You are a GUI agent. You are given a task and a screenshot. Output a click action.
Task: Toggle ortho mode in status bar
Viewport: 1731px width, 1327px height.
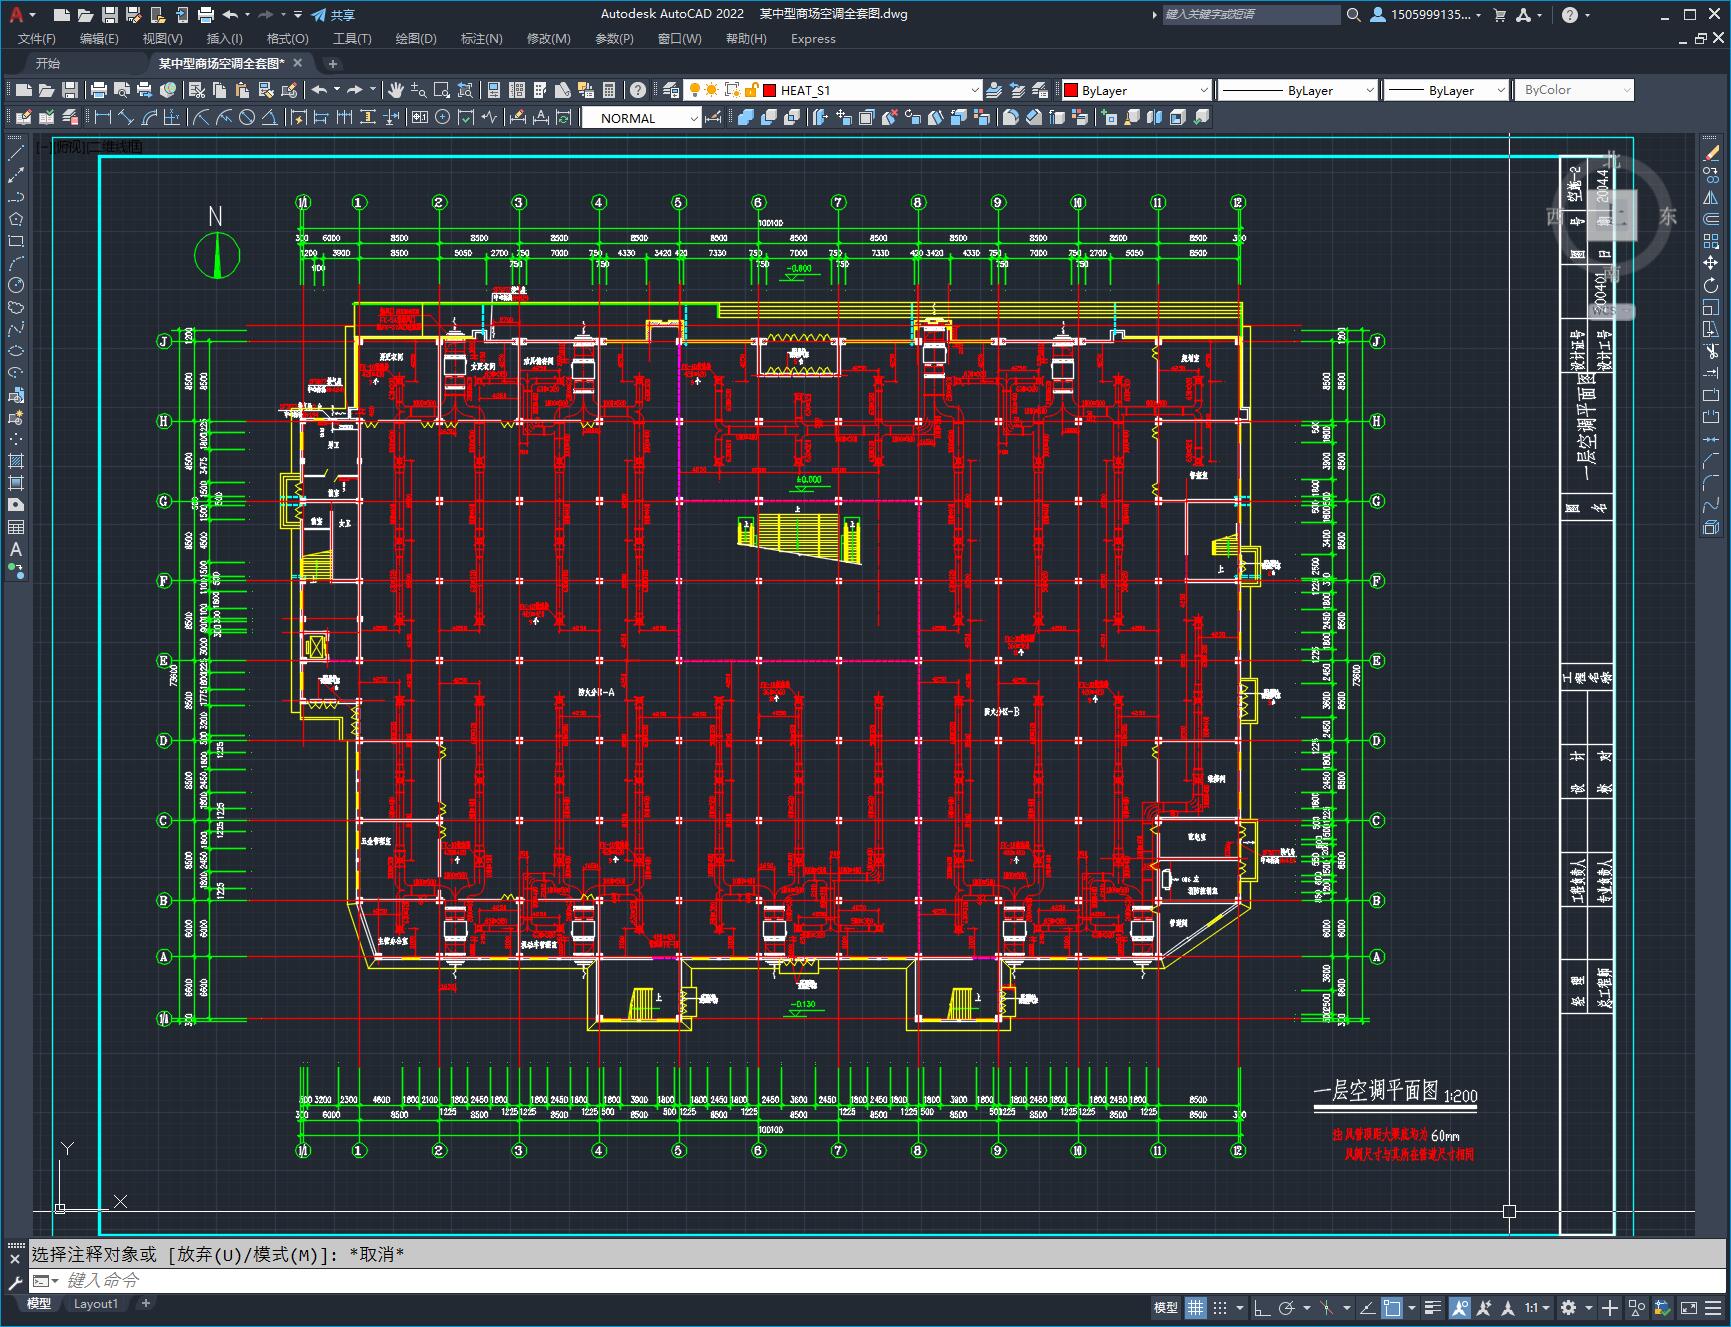pyautogui.click(x=1262, y=1307)
